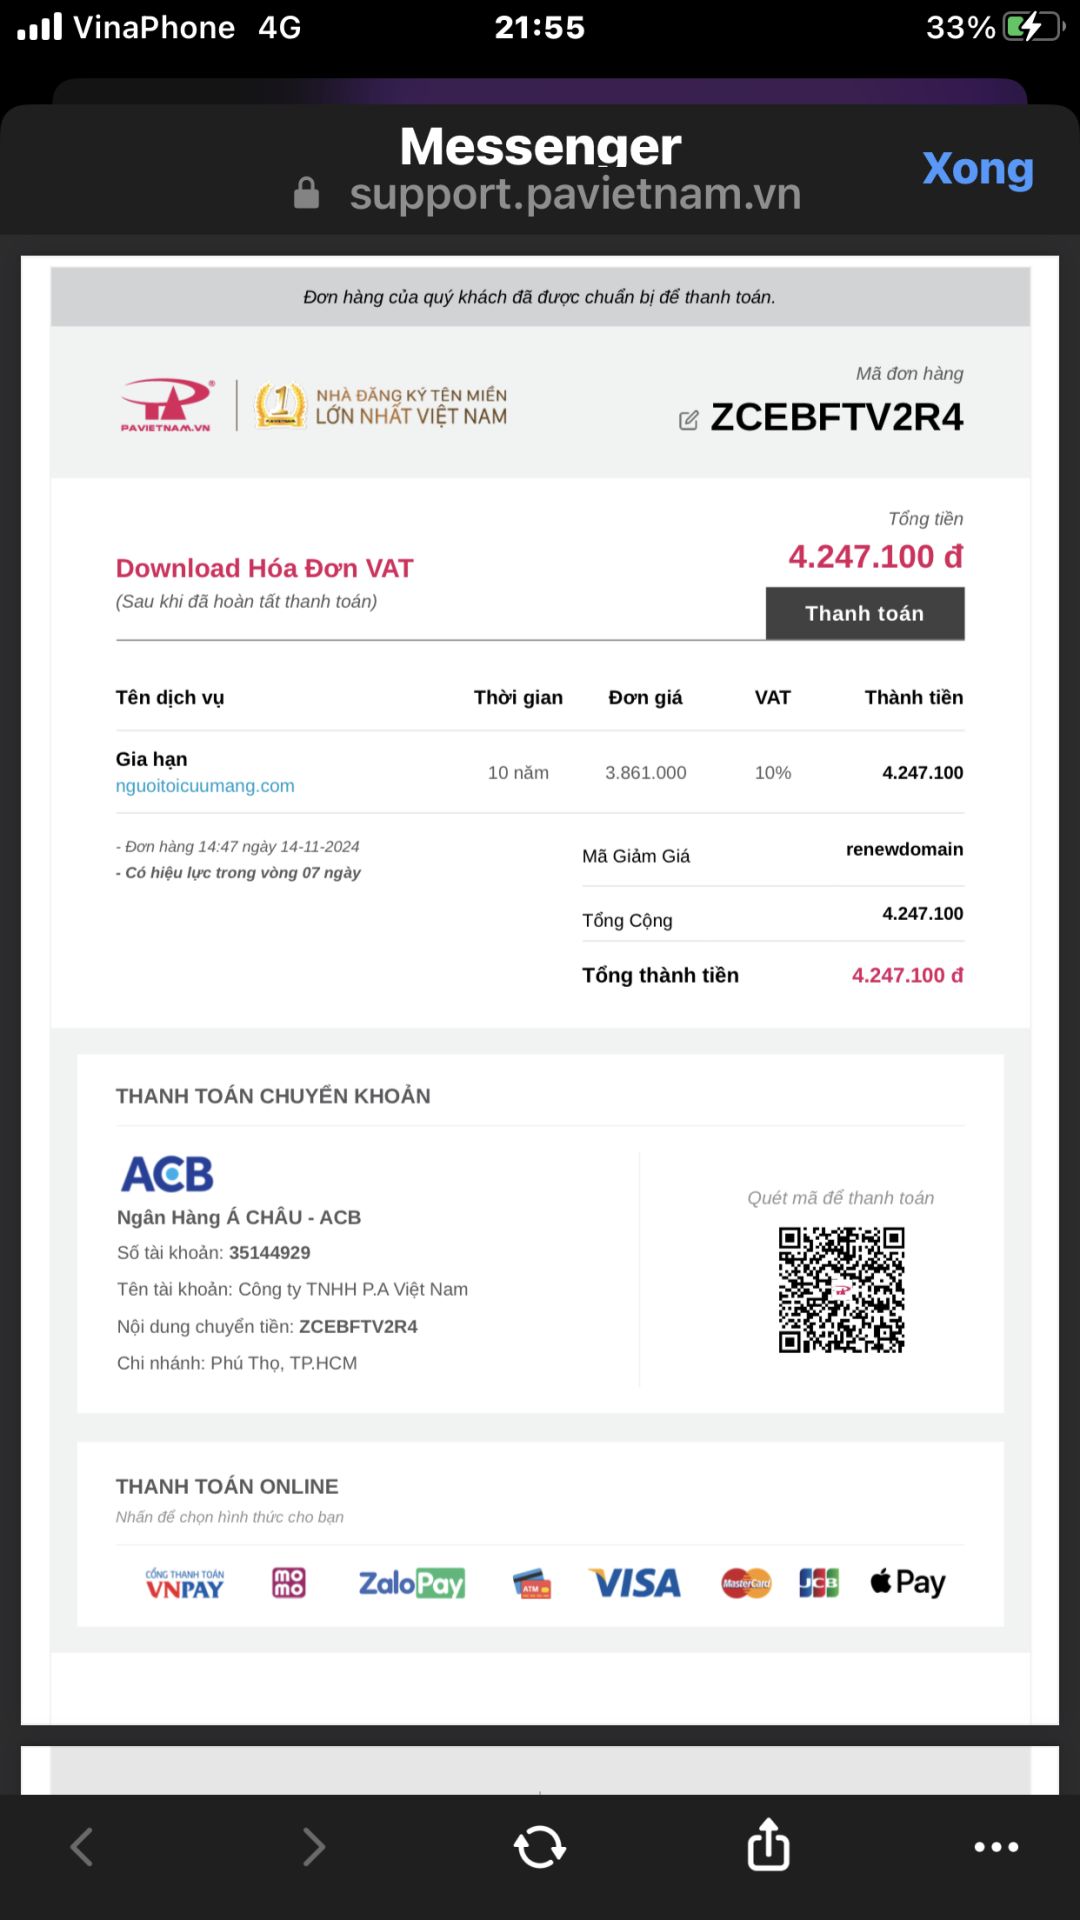Go back with the left chevron

tap(82, 1847)
